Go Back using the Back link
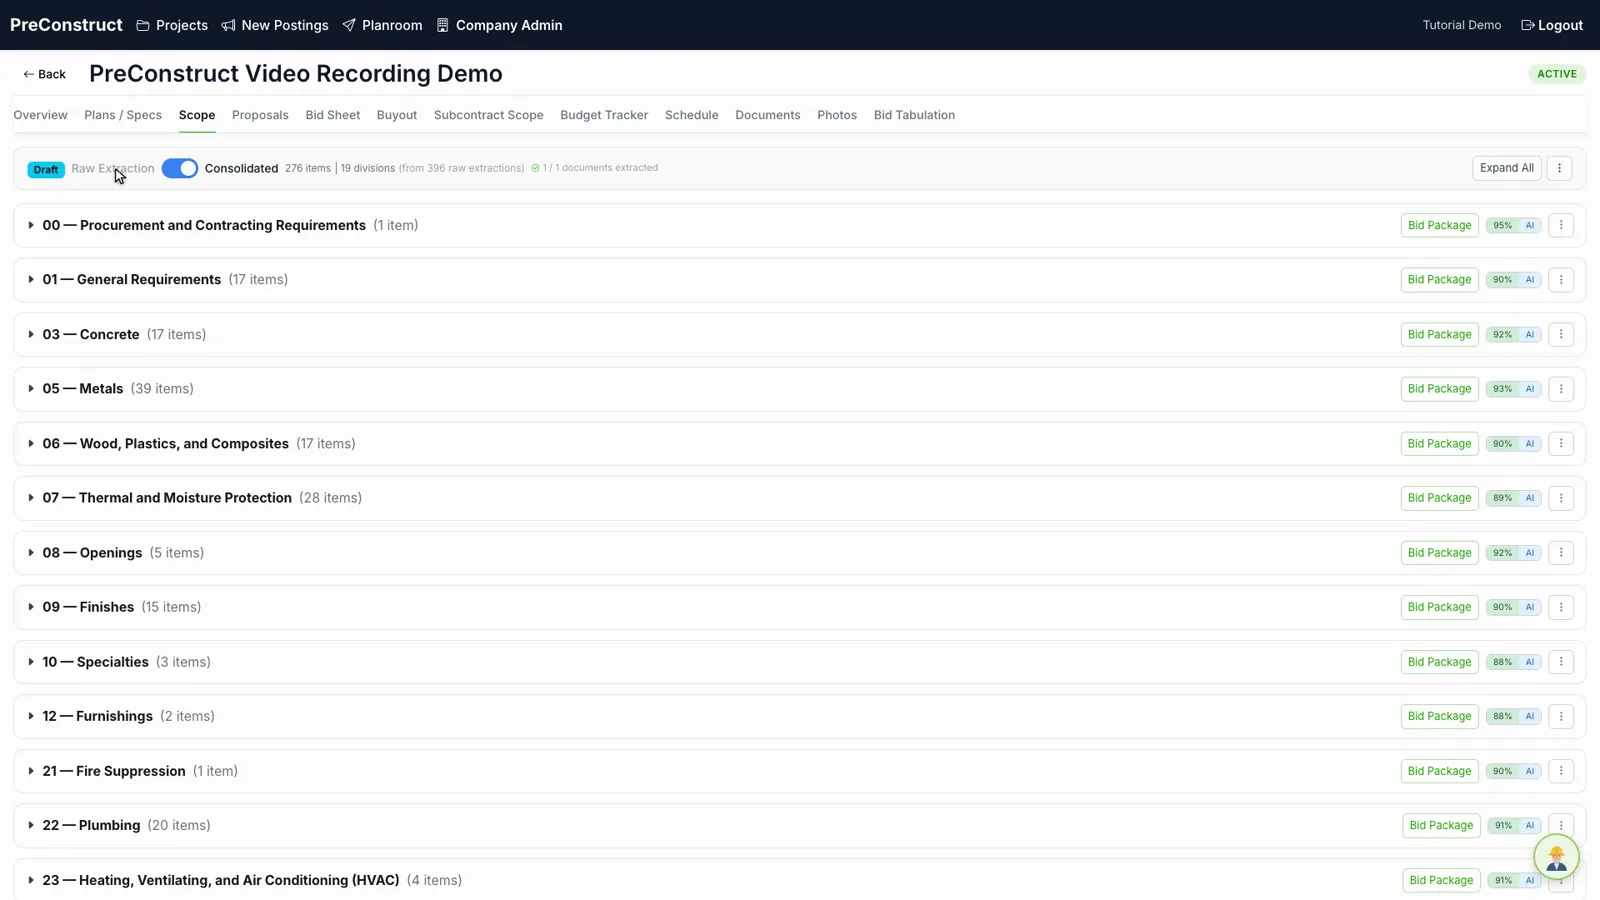This screenshot has width=1600, height=900. (x=45, y=74)
